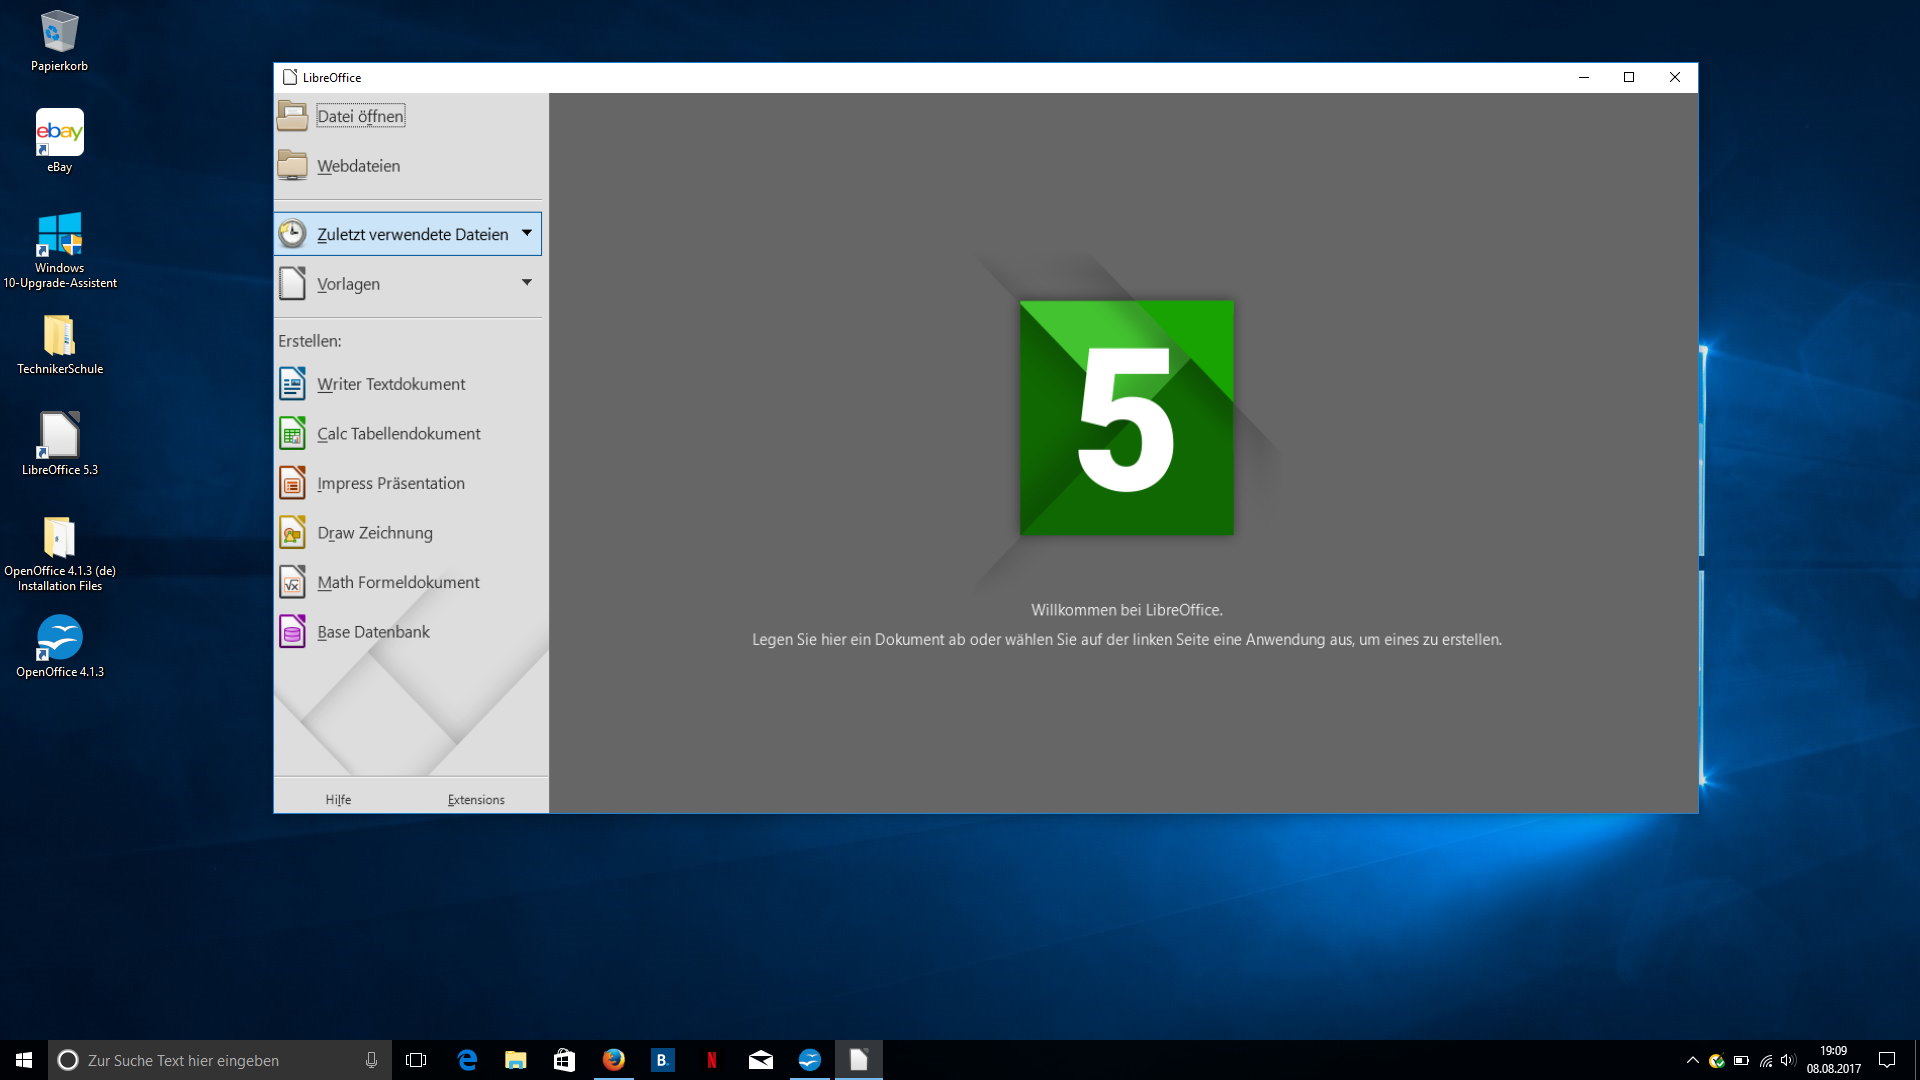Open the volume tray icon

[x=1788, y=1060]
